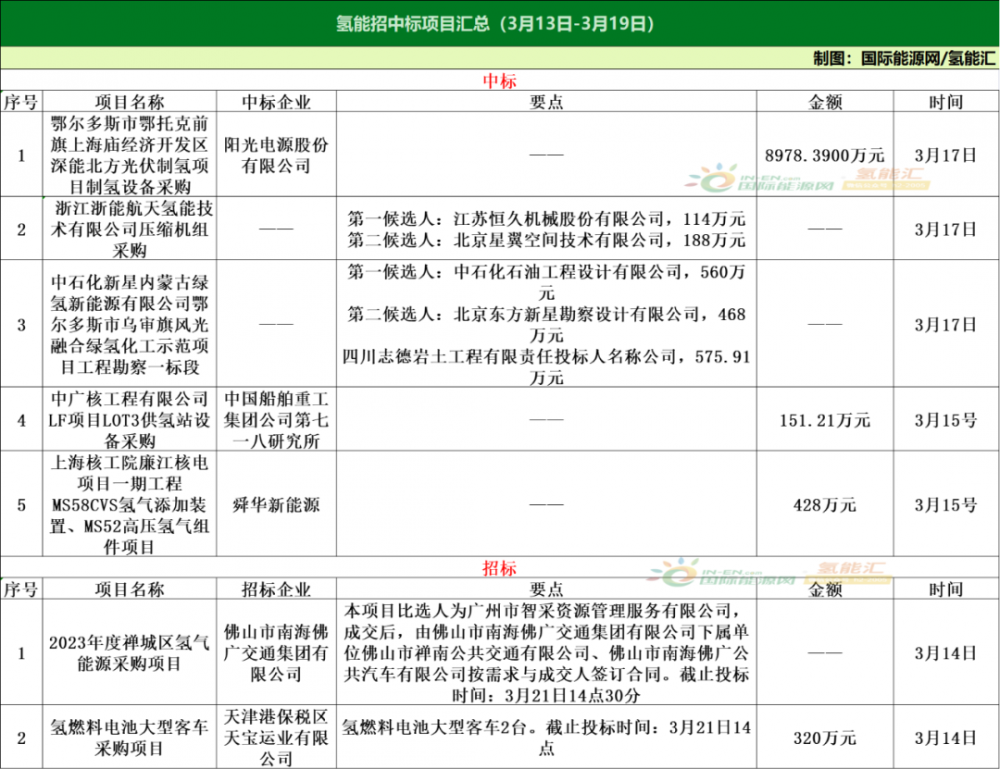The width and height of the screenshot is (1000, 769).
Task: Click the line "第二候选人：北京东方新星勘察设计有限公司，468万元"
Action: pos(547,325)
